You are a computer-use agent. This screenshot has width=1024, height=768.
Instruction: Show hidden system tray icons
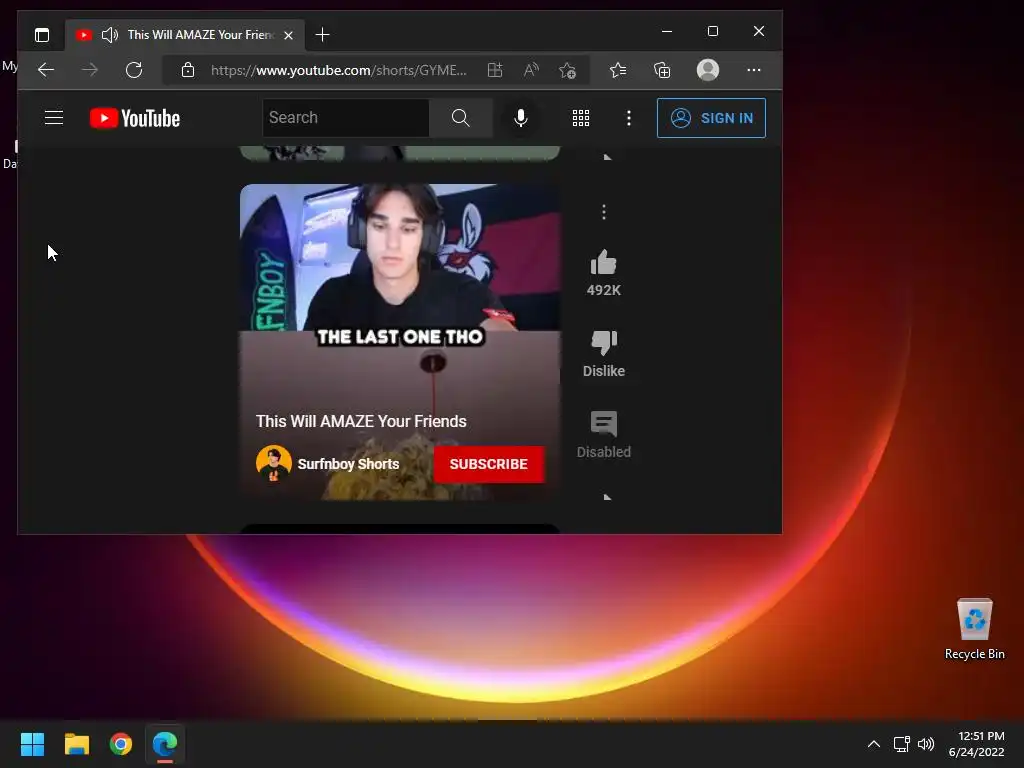click(874, 744)
